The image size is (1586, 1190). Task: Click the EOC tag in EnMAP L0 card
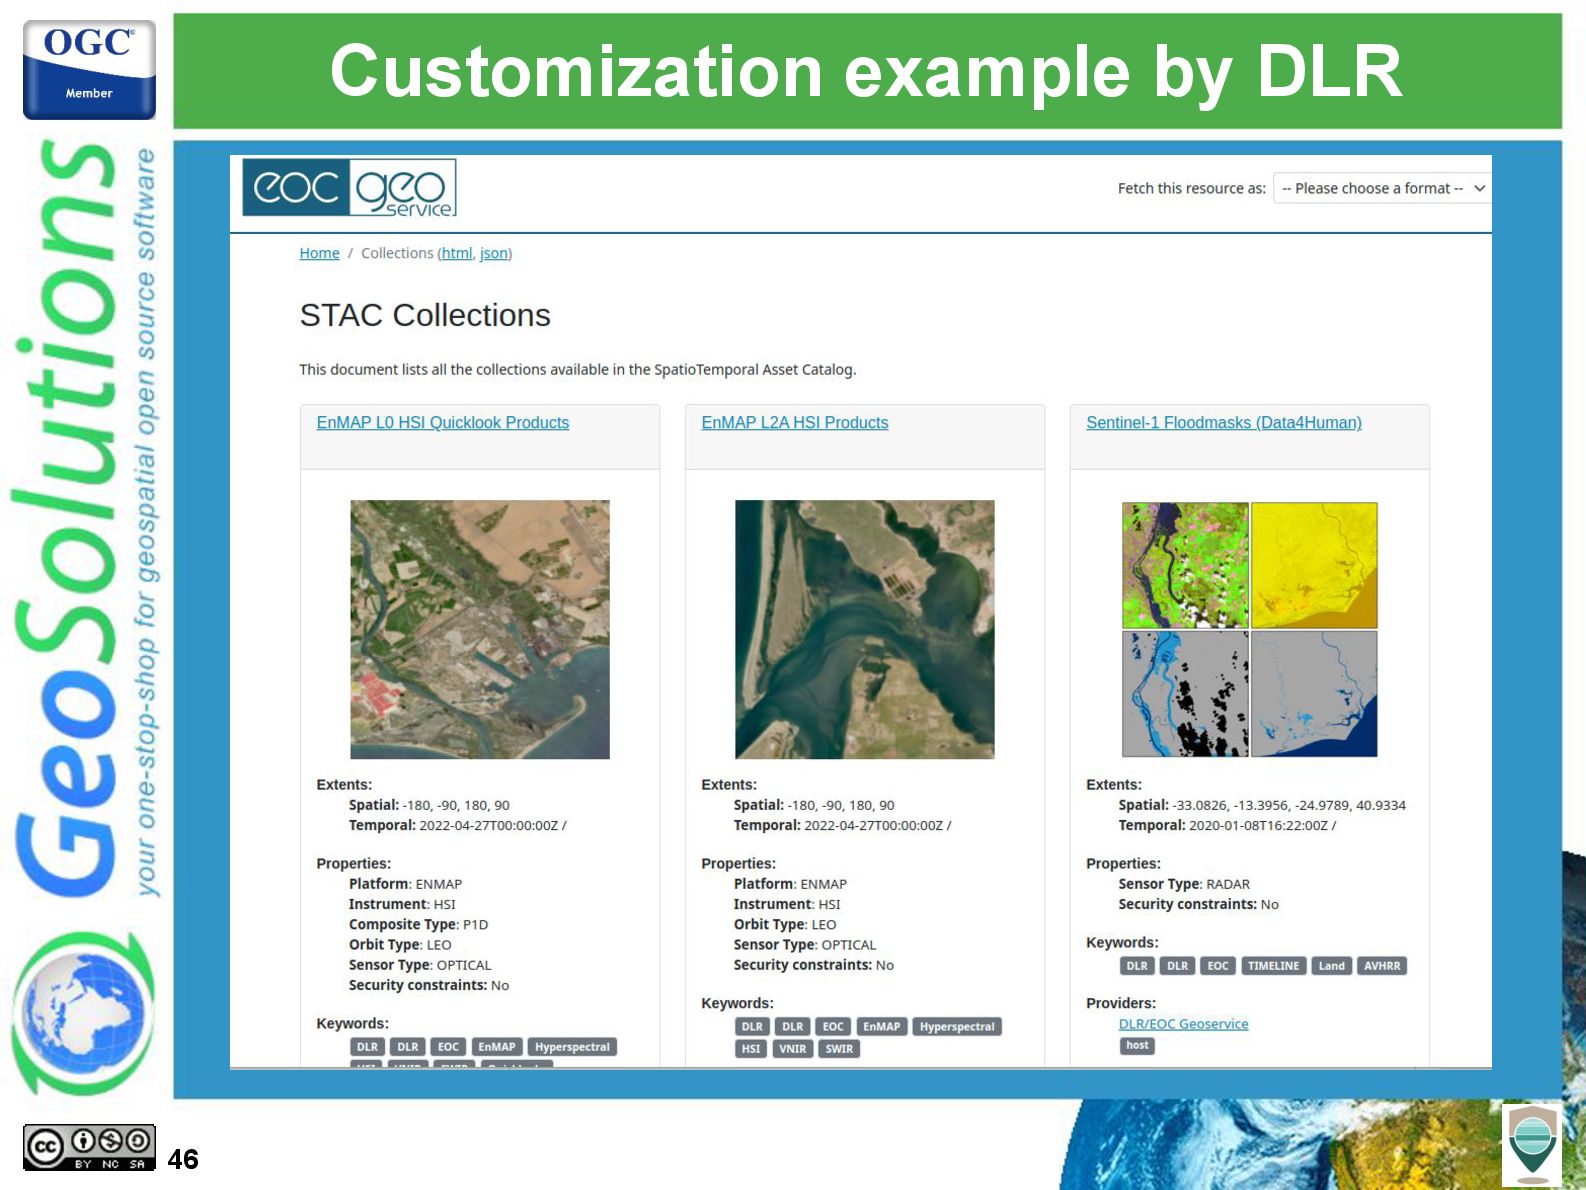coord(448,1047)
